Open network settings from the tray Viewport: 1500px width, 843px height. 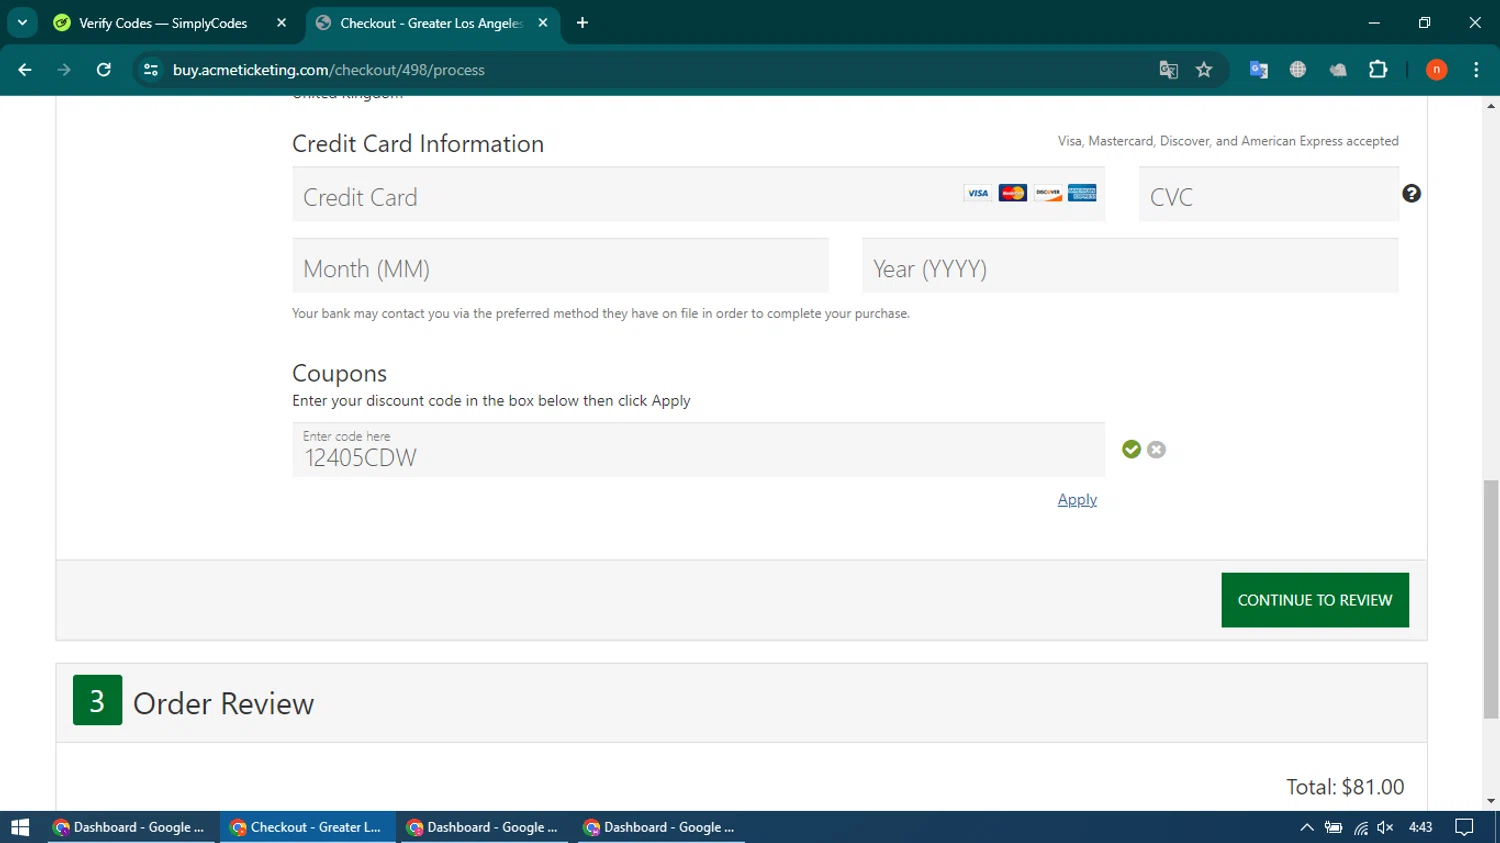coord(1360,827)
